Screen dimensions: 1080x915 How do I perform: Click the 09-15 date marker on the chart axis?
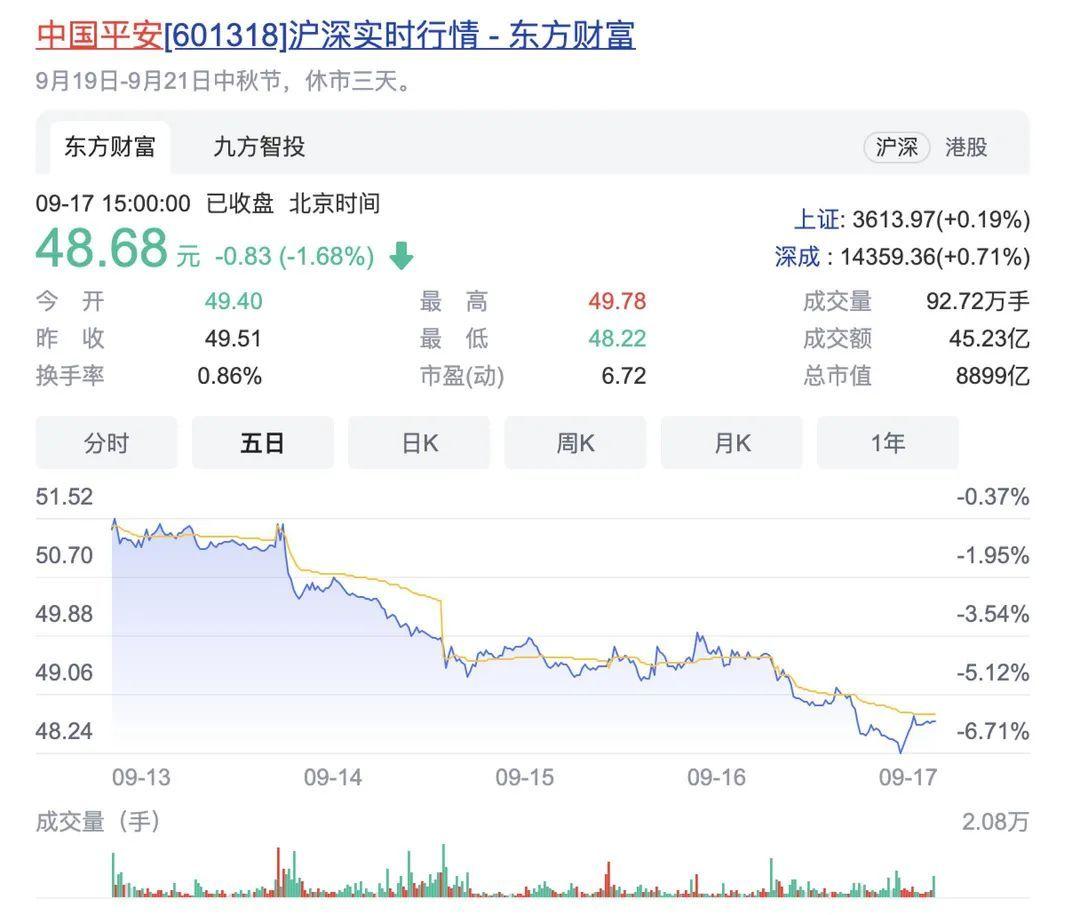click(524, 778)
